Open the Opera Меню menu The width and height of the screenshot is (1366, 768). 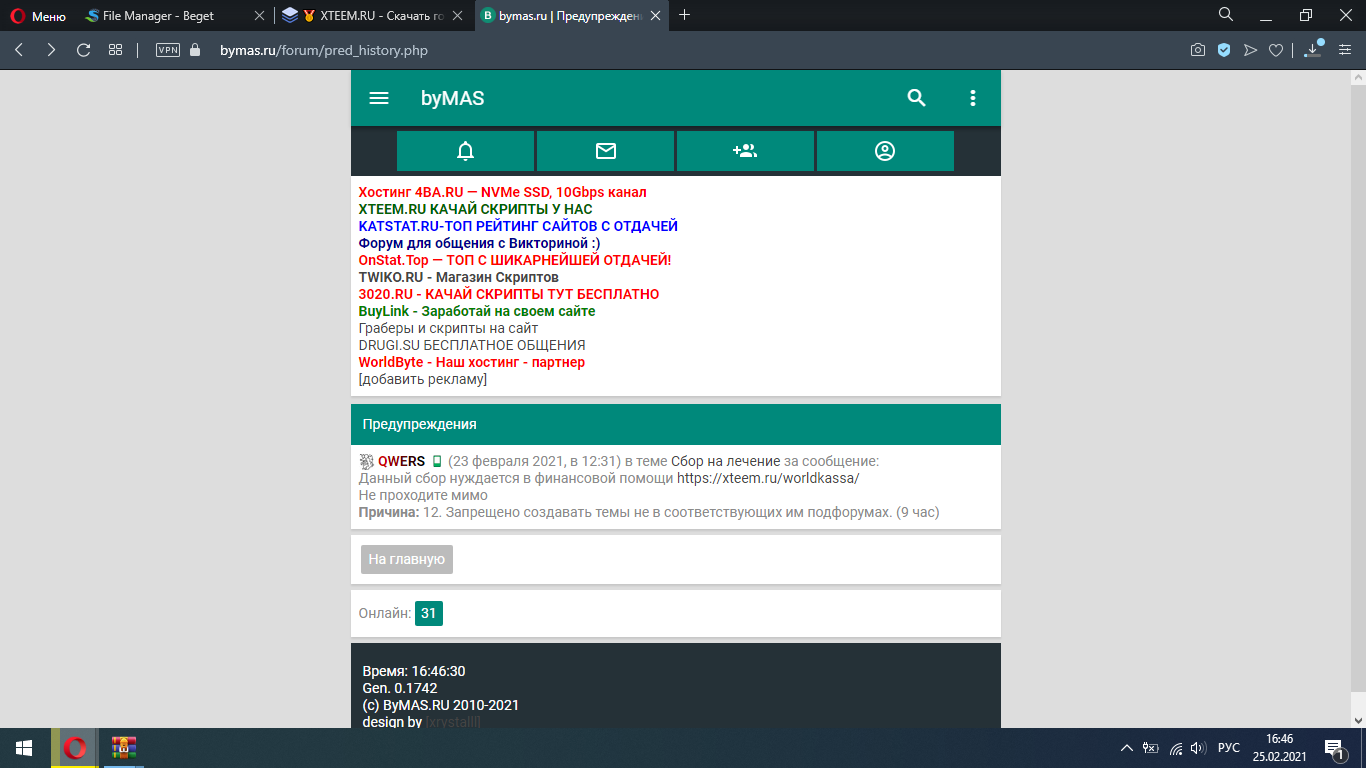(x=38, y=16)
